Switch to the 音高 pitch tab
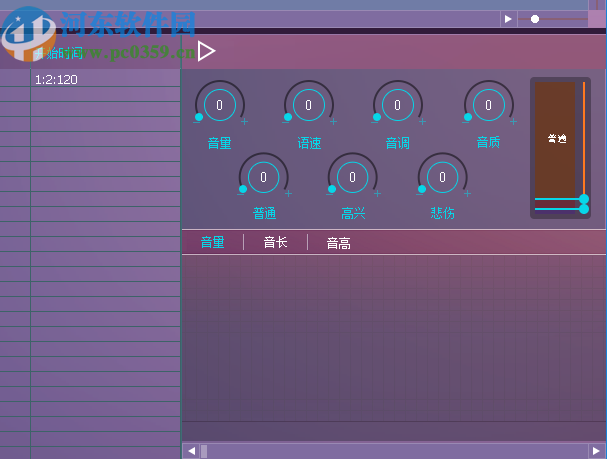The image size is (607, 459). (x=338, y=243)
